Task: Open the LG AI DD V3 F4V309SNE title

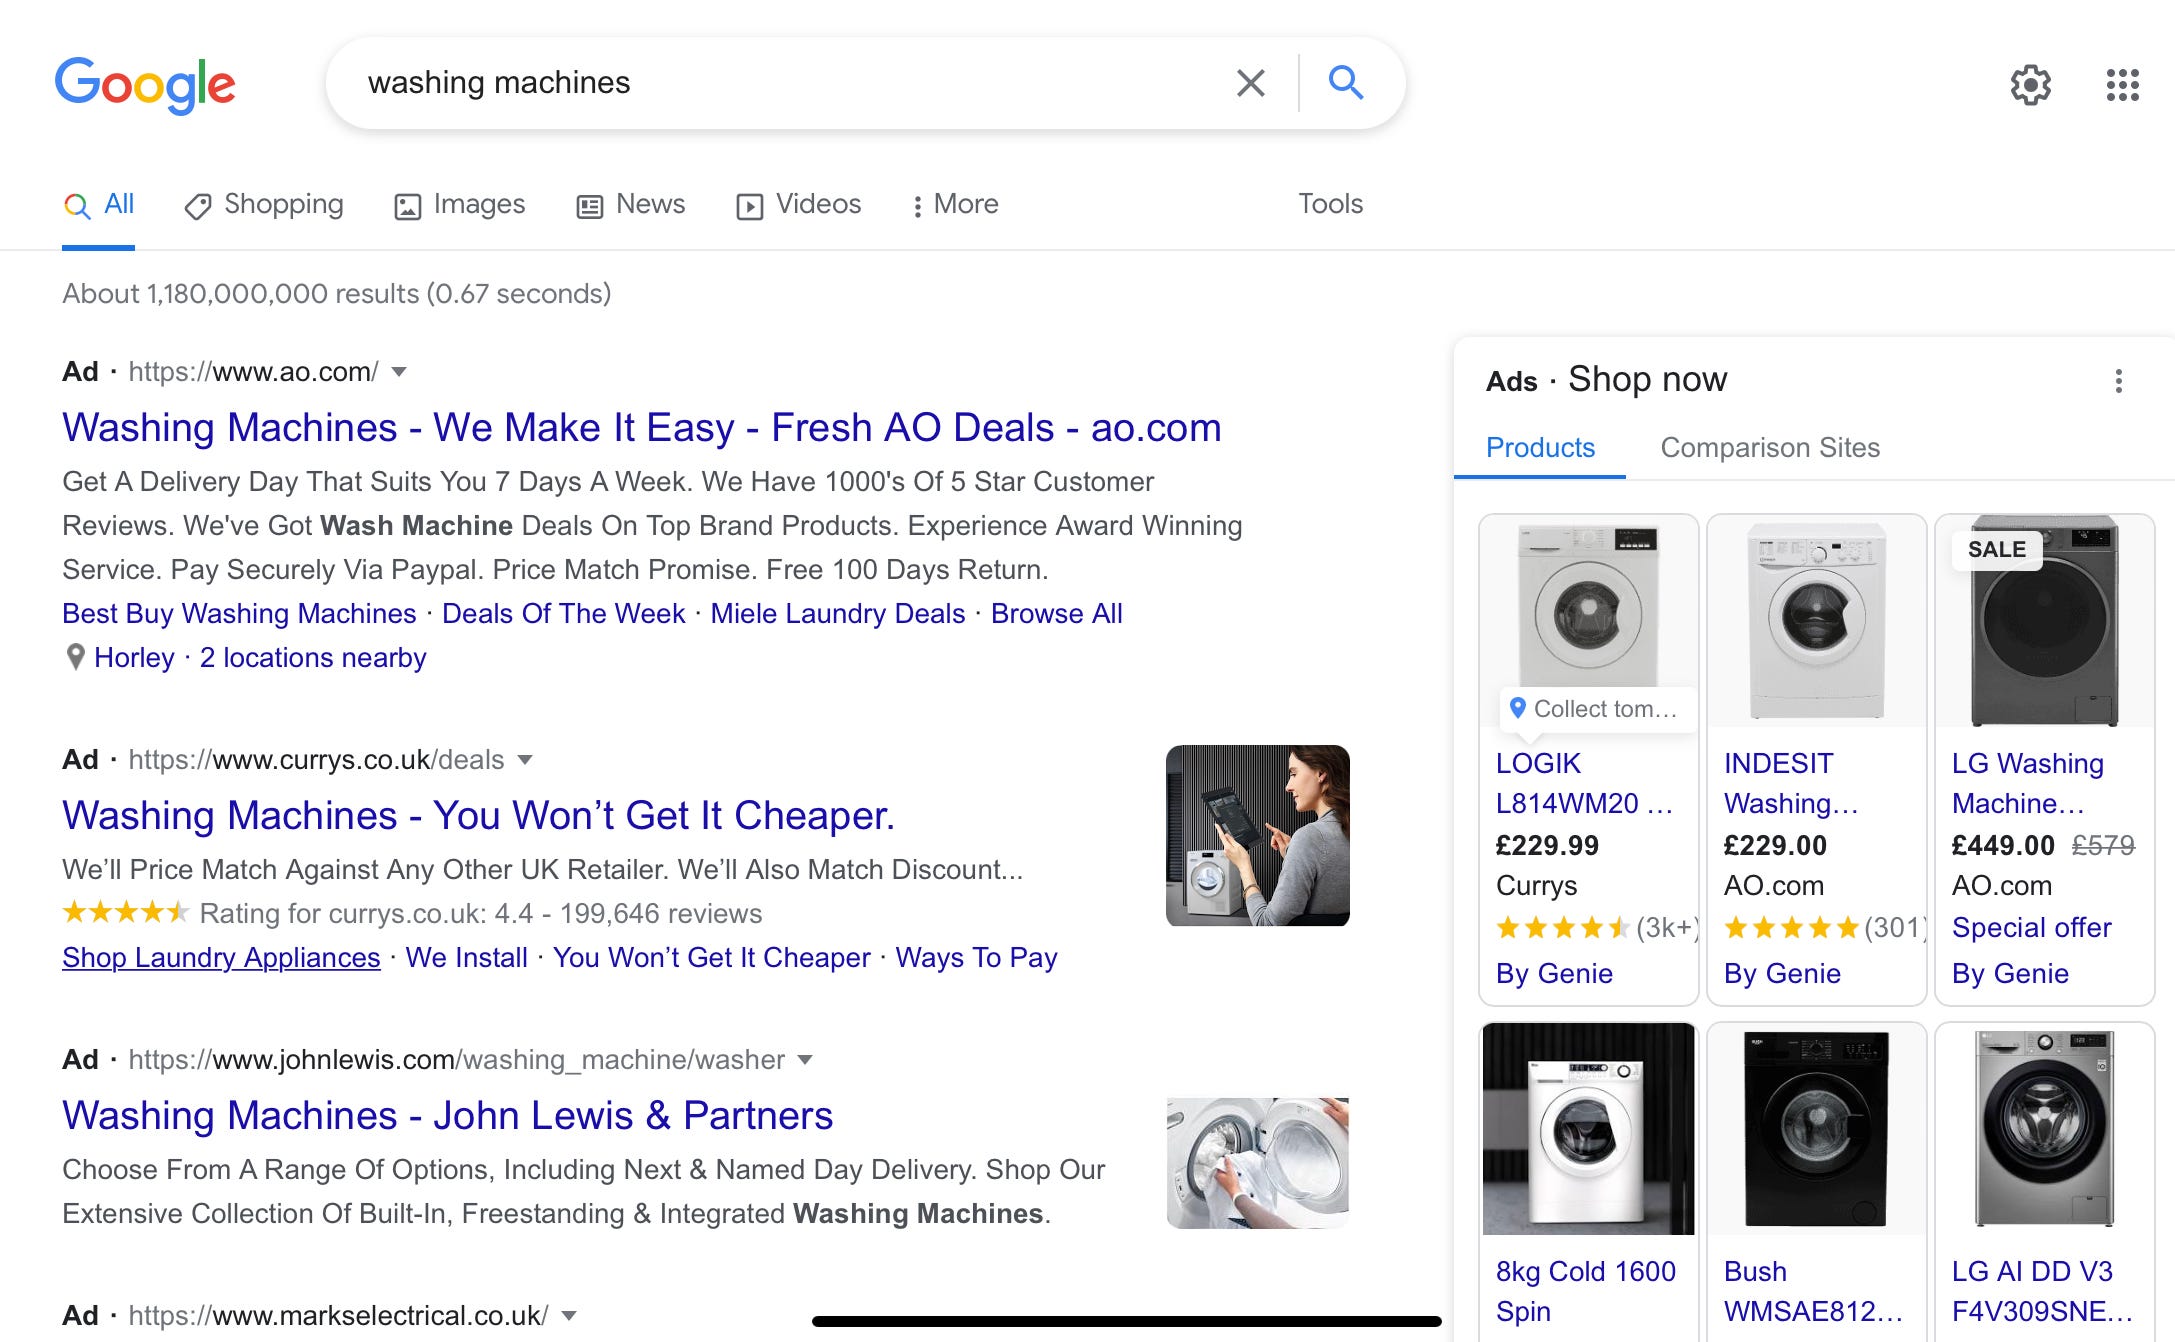Action: click(2042, 1291)
